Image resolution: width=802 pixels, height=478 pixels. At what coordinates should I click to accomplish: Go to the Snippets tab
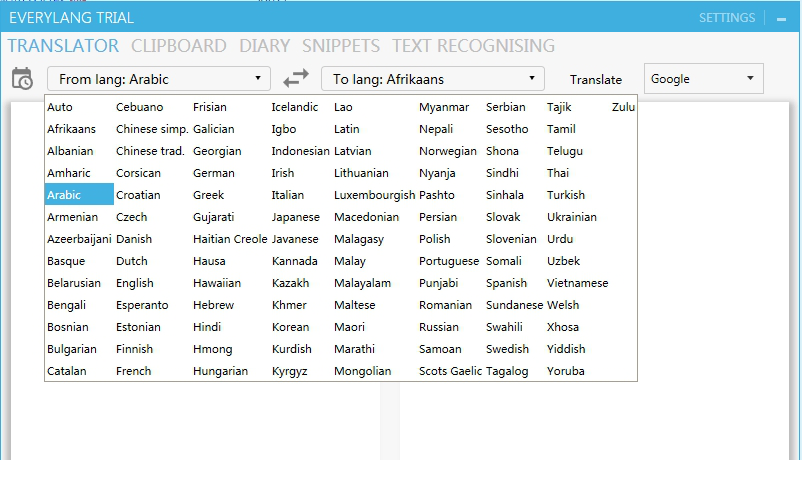point(341,46)
